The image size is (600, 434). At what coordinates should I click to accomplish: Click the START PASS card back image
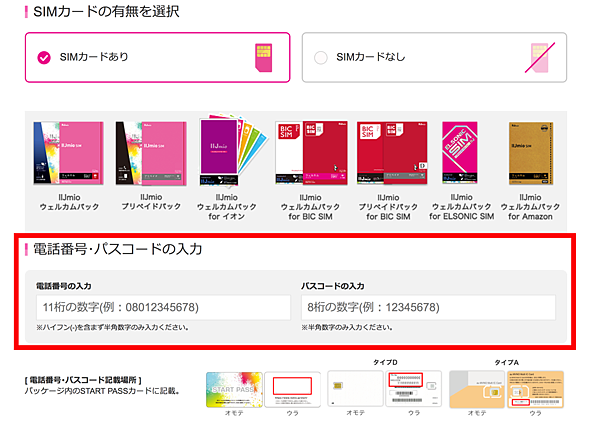click(292, 390)
